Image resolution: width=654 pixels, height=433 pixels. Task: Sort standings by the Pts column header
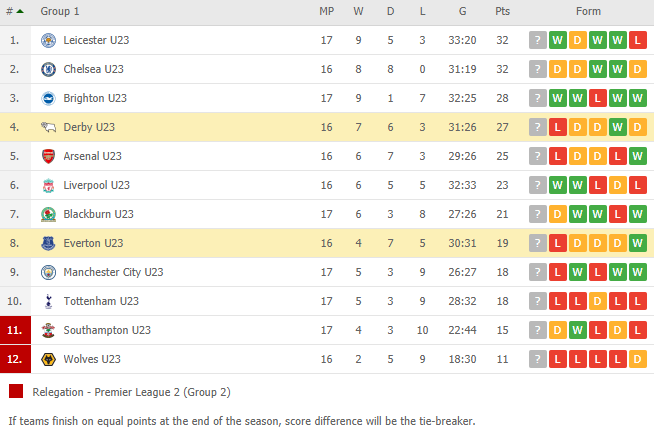coord(503,12)
